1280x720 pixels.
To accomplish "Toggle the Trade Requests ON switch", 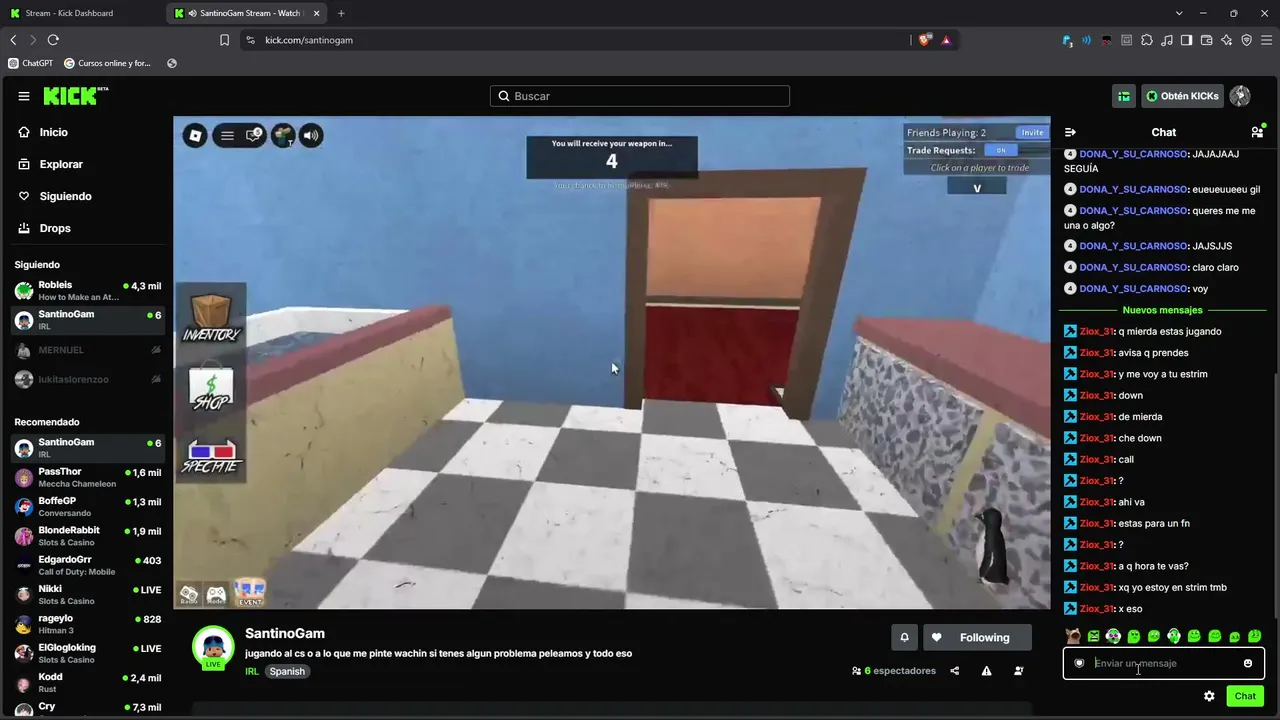I will click(1001, 150).
